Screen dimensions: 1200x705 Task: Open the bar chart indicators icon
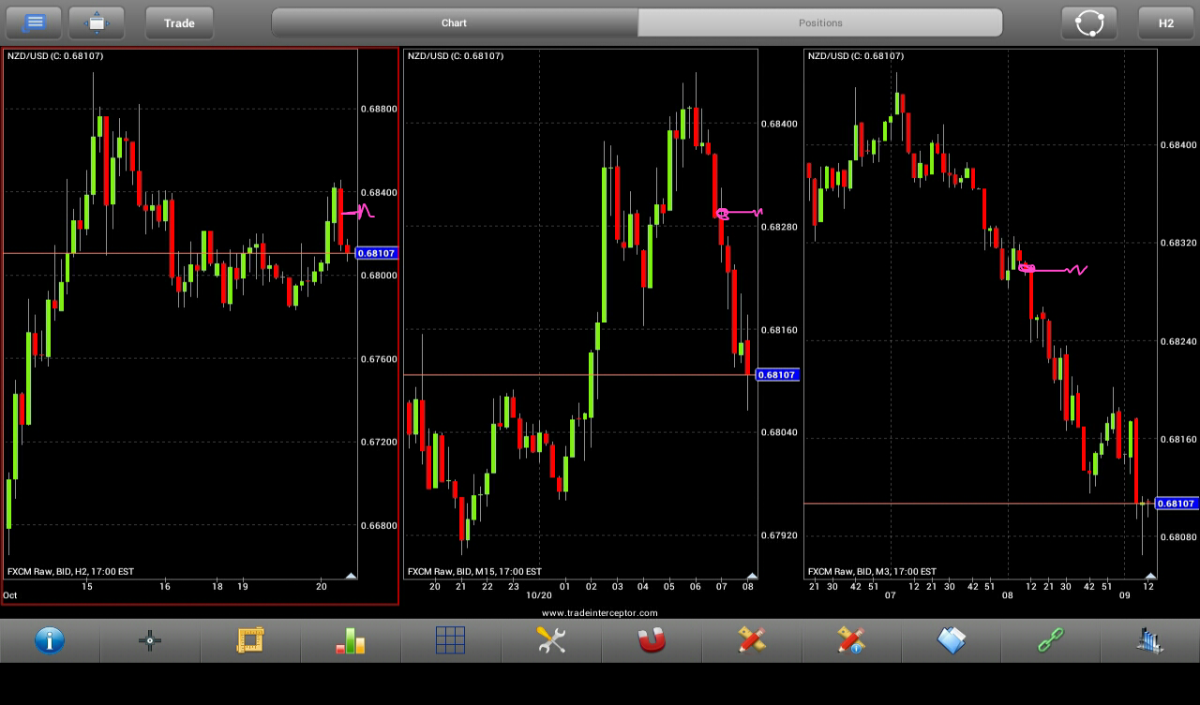(x=350, y=640)
